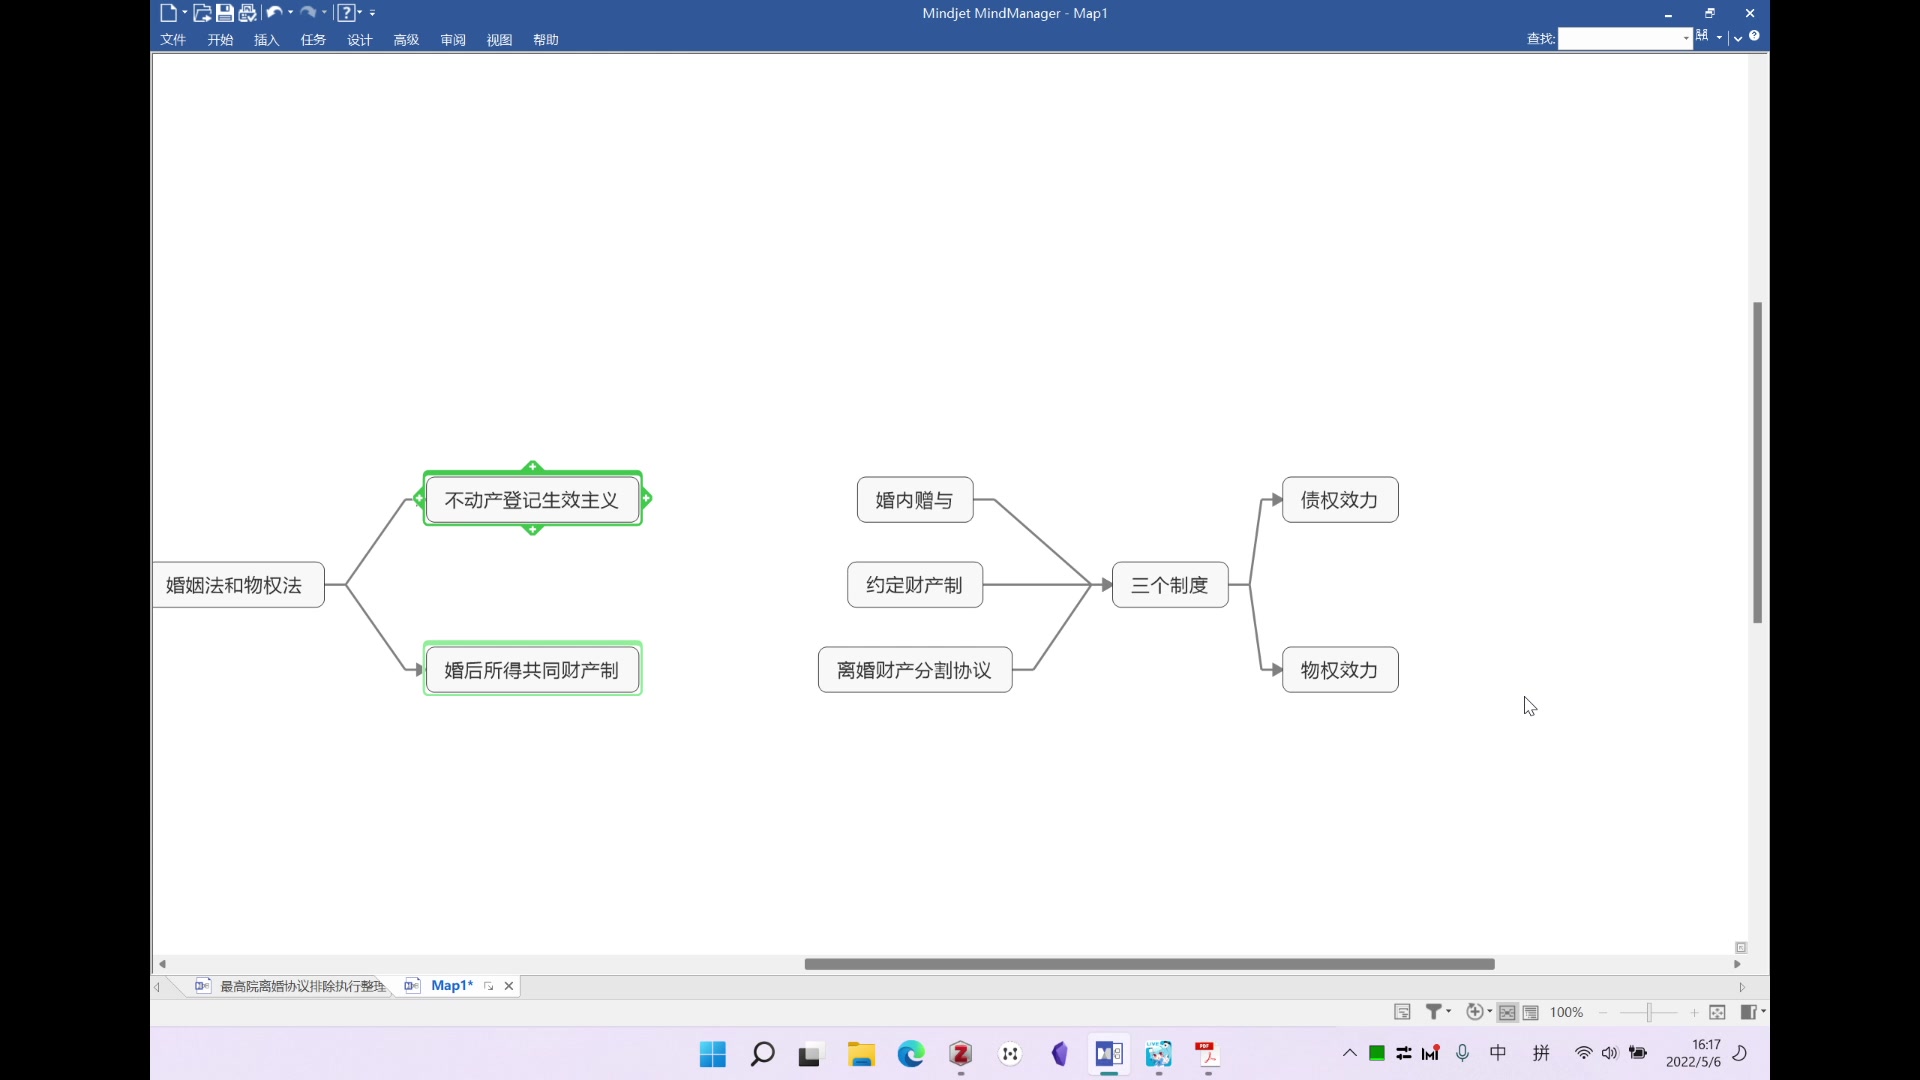Fit map to window icon
The width and height of the screenshot is (1920, 1080).
[x=1717, y=1012]
